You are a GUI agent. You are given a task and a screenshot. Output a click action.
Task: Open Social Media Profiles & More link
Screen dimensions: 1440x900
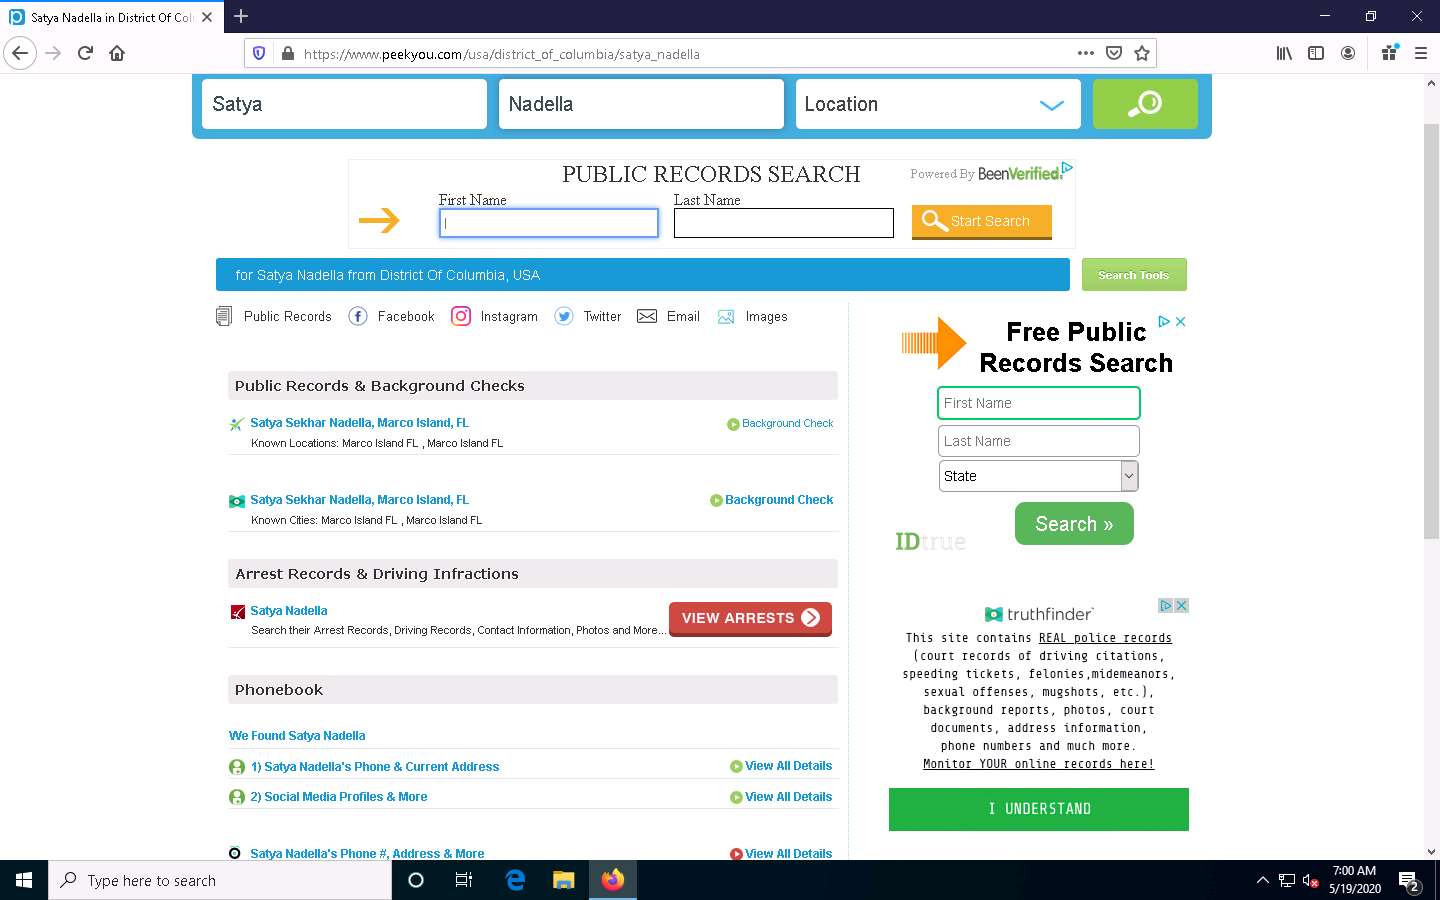point(338,797)
